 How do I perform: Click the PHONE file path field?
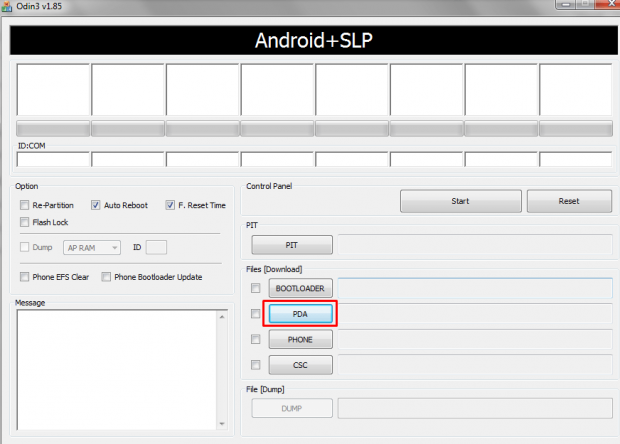pyautogui.click(x=475, y=339)
